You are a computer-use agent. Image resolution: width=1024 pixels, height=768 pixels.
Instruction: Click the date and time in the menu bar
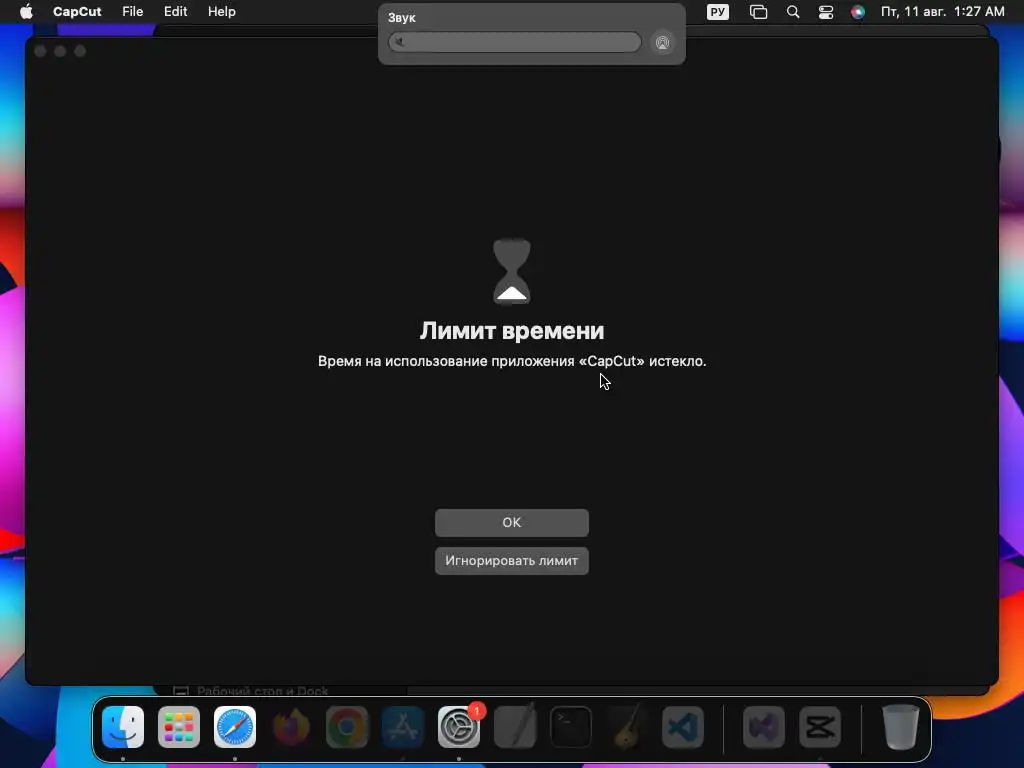942,12
